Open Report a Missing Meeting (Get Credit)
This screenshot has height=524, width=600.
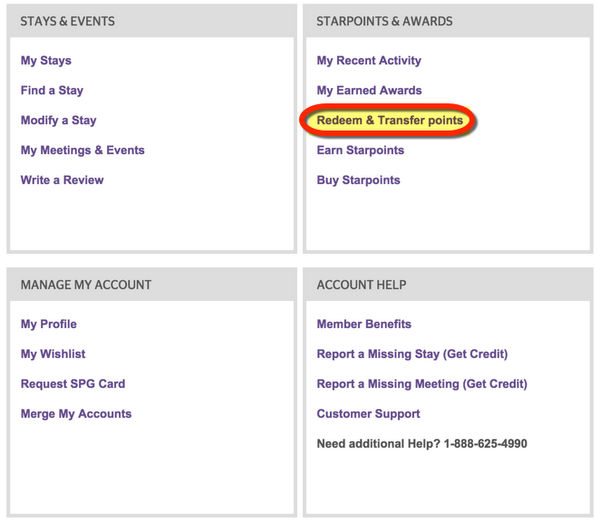[x=422, y=384]
